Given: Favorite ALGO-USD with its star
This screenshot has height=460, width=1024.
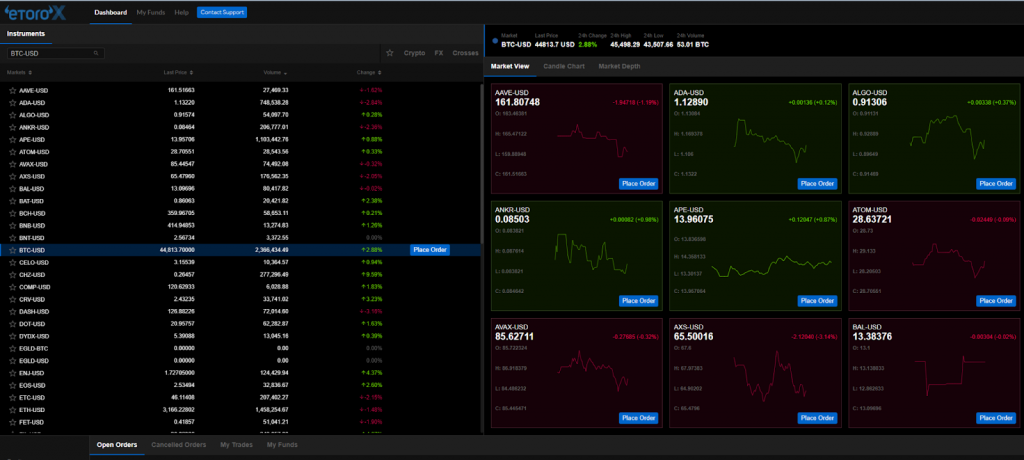Looking at the screenshot, I should click(x=12, y=115).
